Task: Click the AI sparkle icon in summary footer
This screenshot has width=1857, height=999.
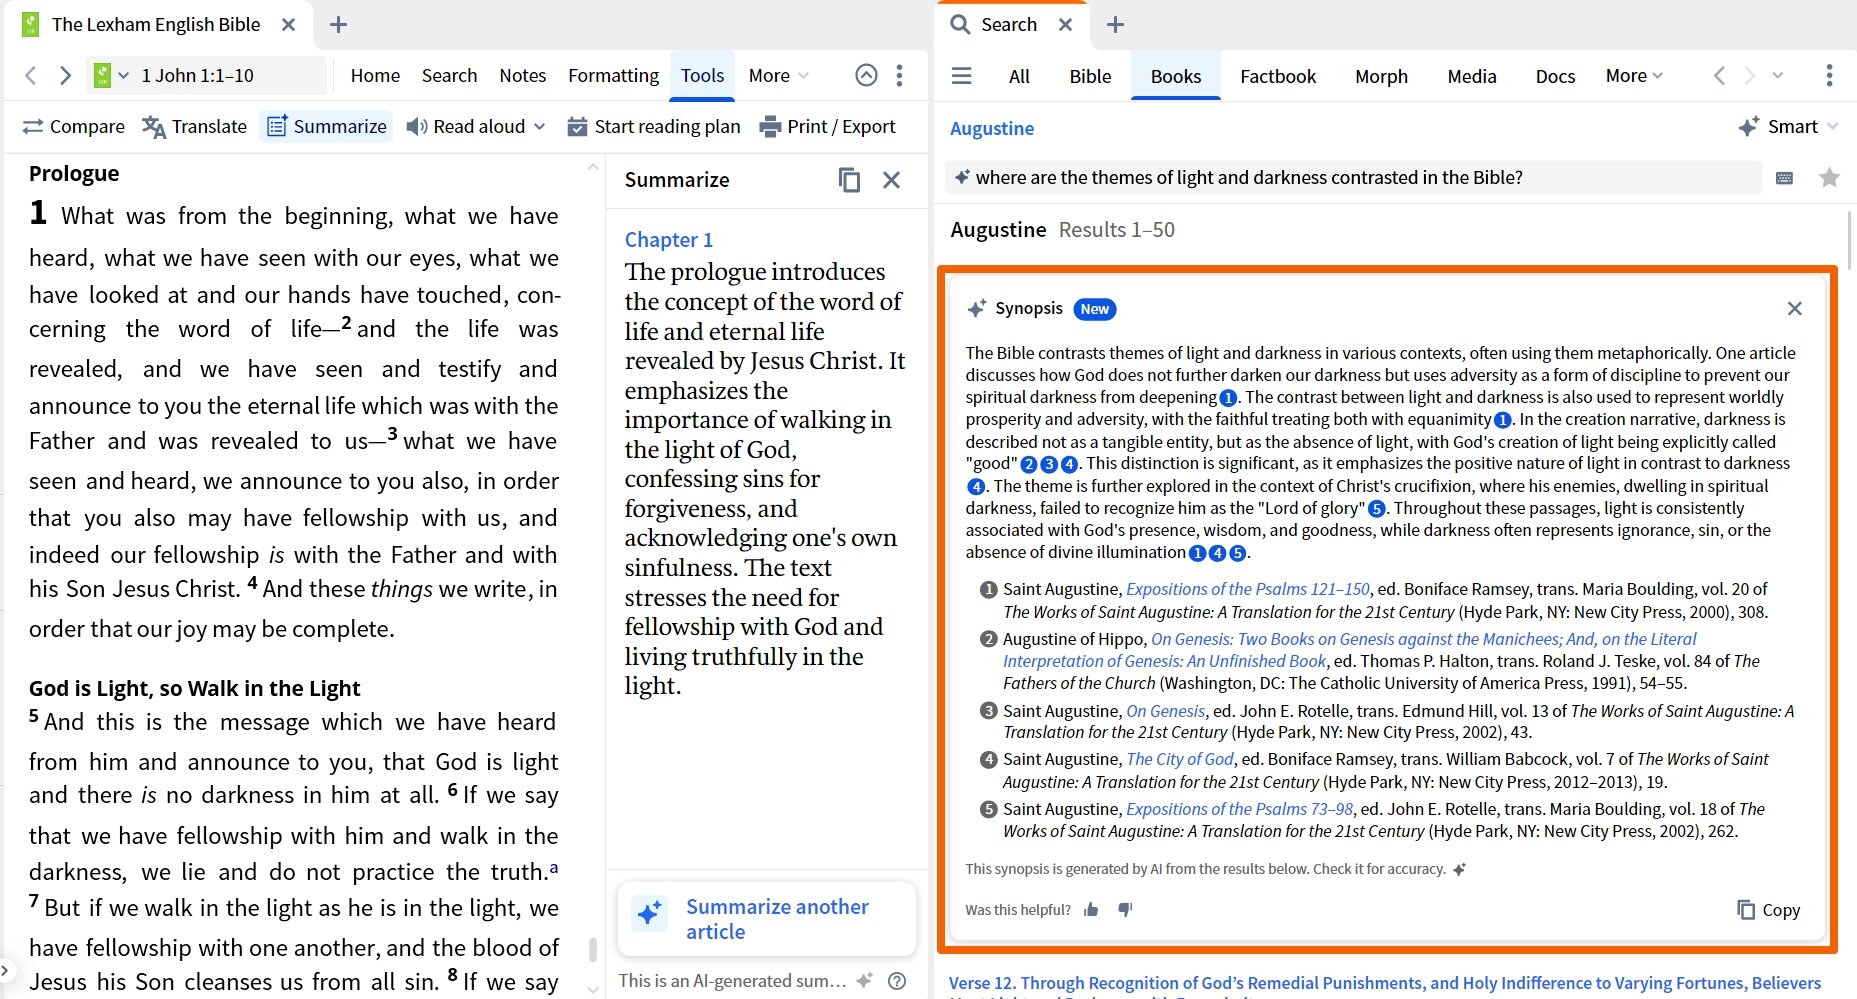Action: coord(865,980)
